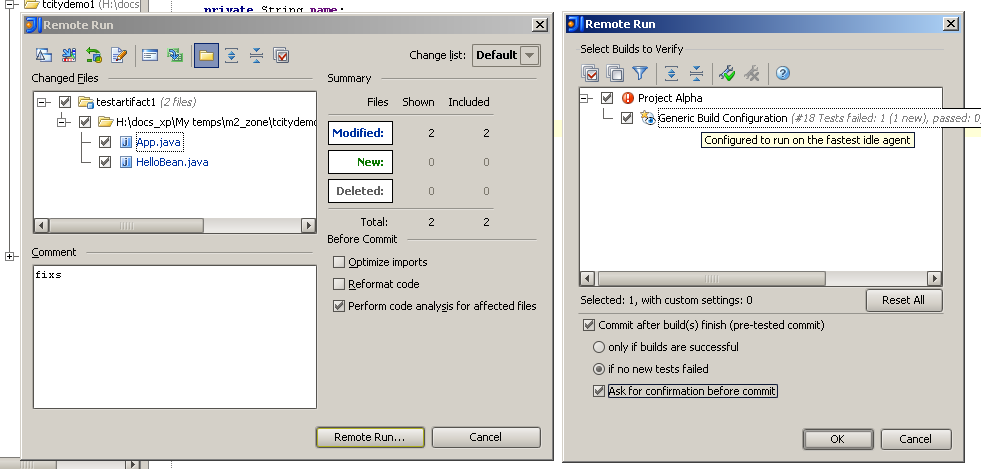Uncheck the App.java checkbox
Image resolution: width=981 pixels, height=469 pixels.
[x=105, y=143]
